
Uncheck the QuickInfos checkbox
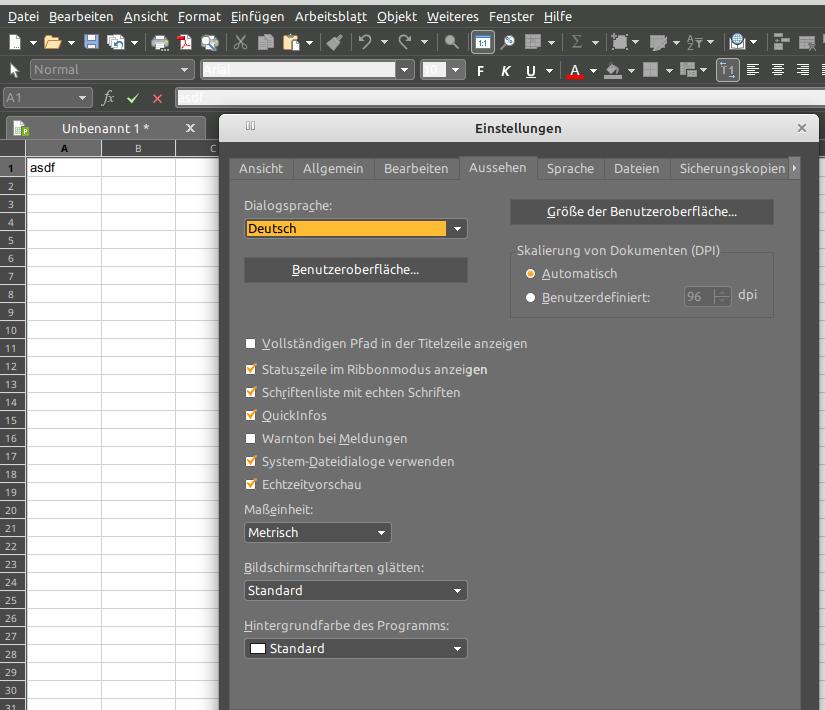(x=251, y=416)
